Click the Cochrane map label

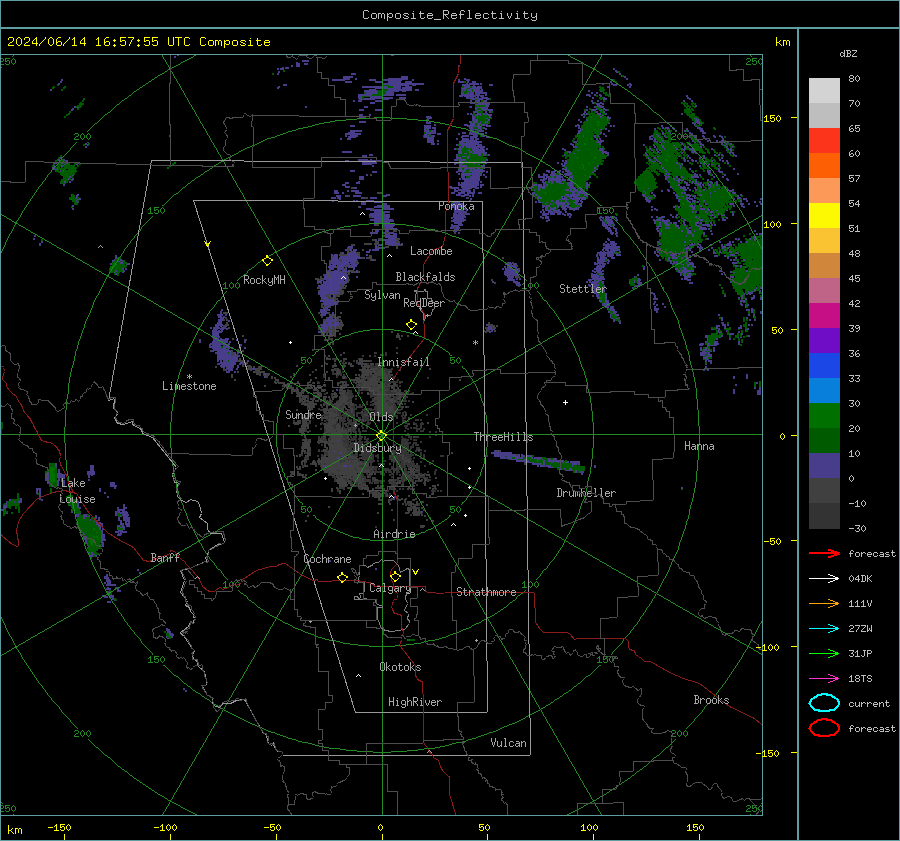(327, 559)
